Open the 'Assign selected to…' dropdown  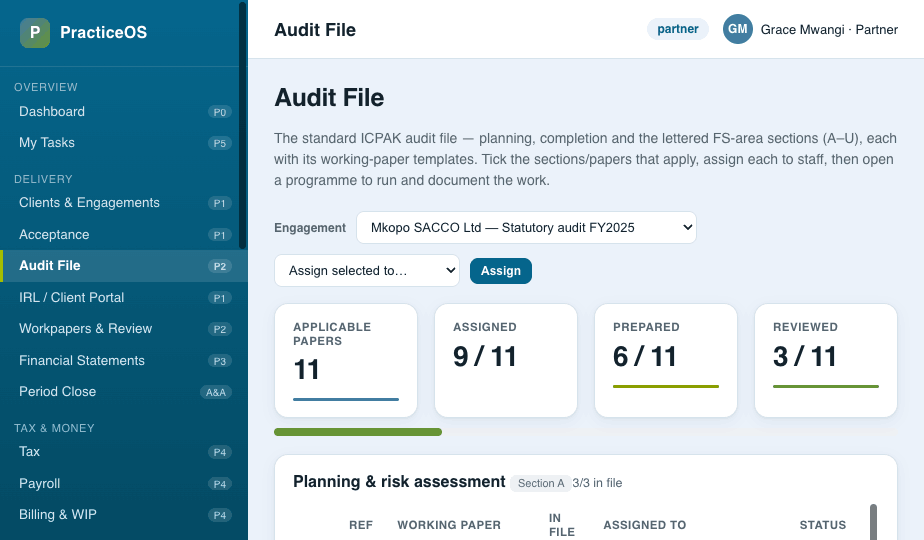click(x=367, y=271)
